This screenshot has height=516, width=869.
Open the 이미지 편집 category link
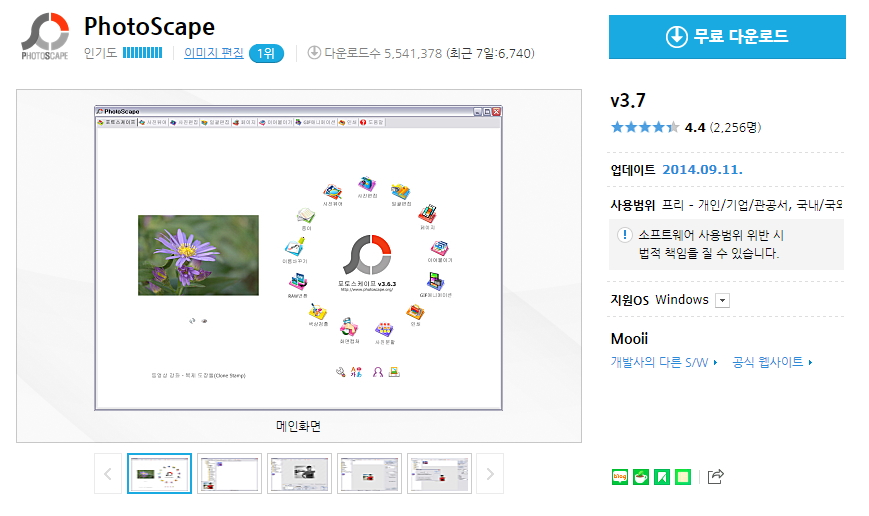pyautogui.click(x=213, y=53)
